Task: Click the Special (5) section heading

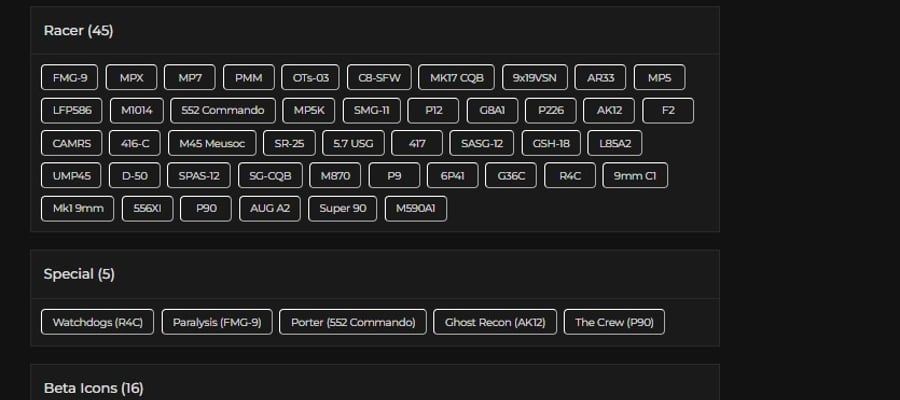Action: point(79,274)
